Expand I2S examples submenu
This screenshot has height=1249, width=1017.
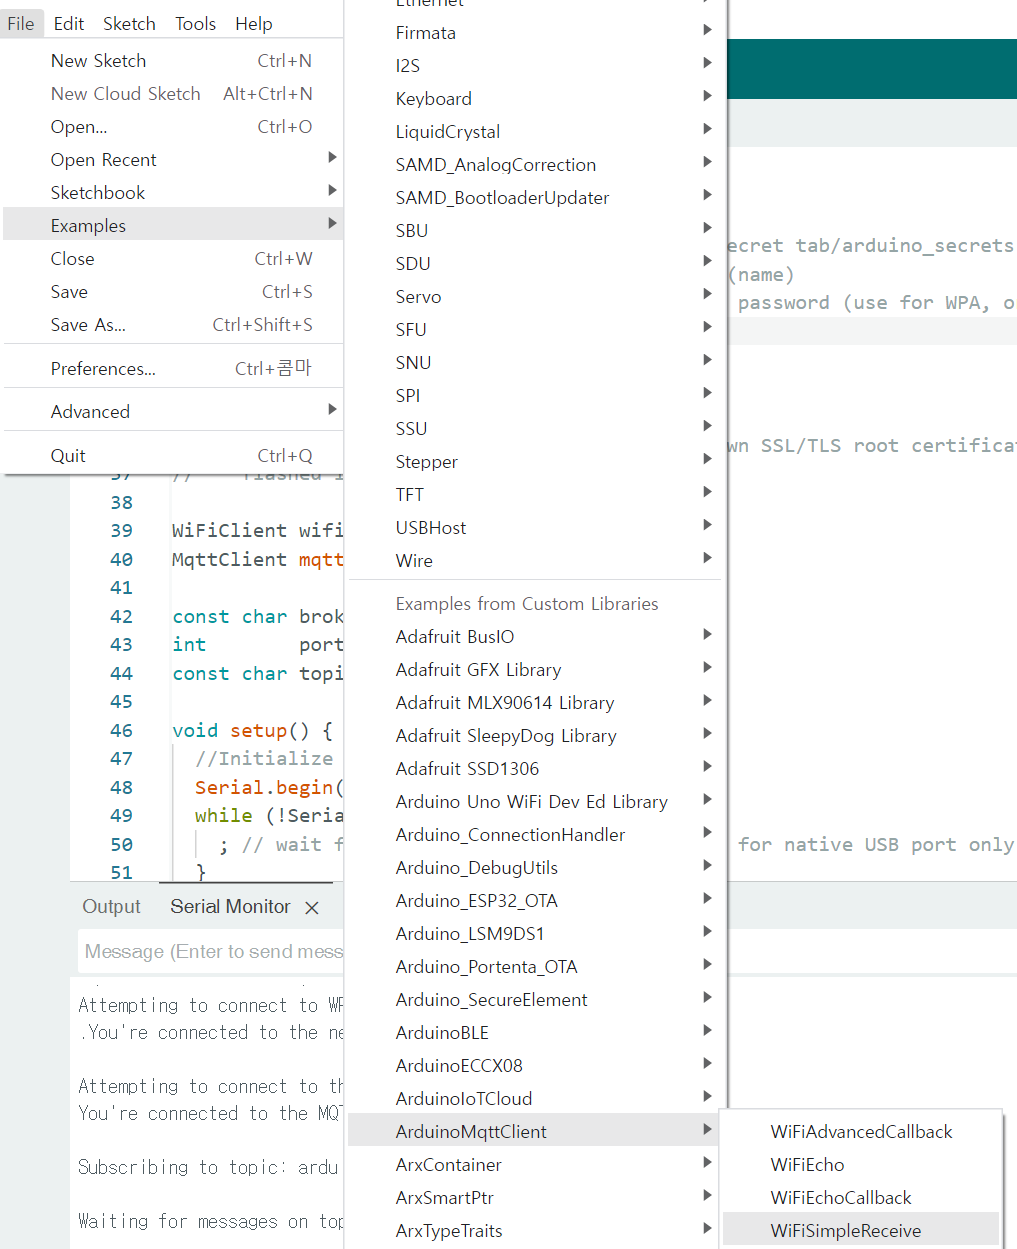(x=535, y=66)
